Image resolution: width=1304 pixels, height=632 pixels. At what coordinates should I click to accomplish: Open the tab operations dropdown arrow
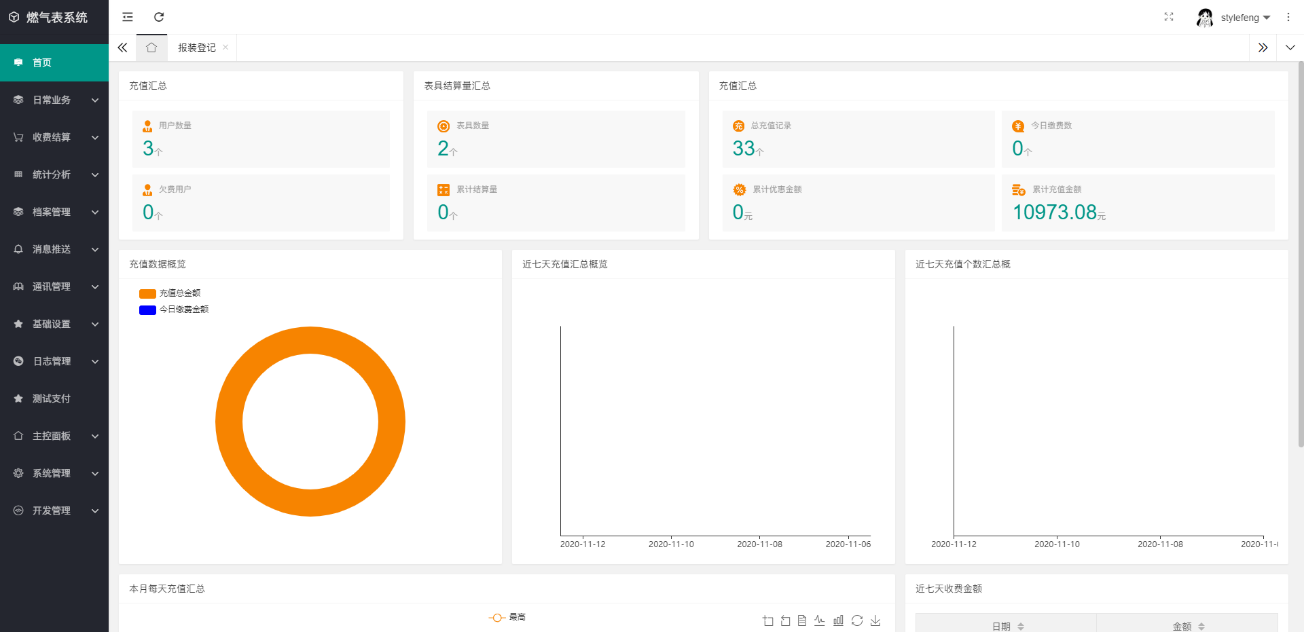pos(1290,47)
